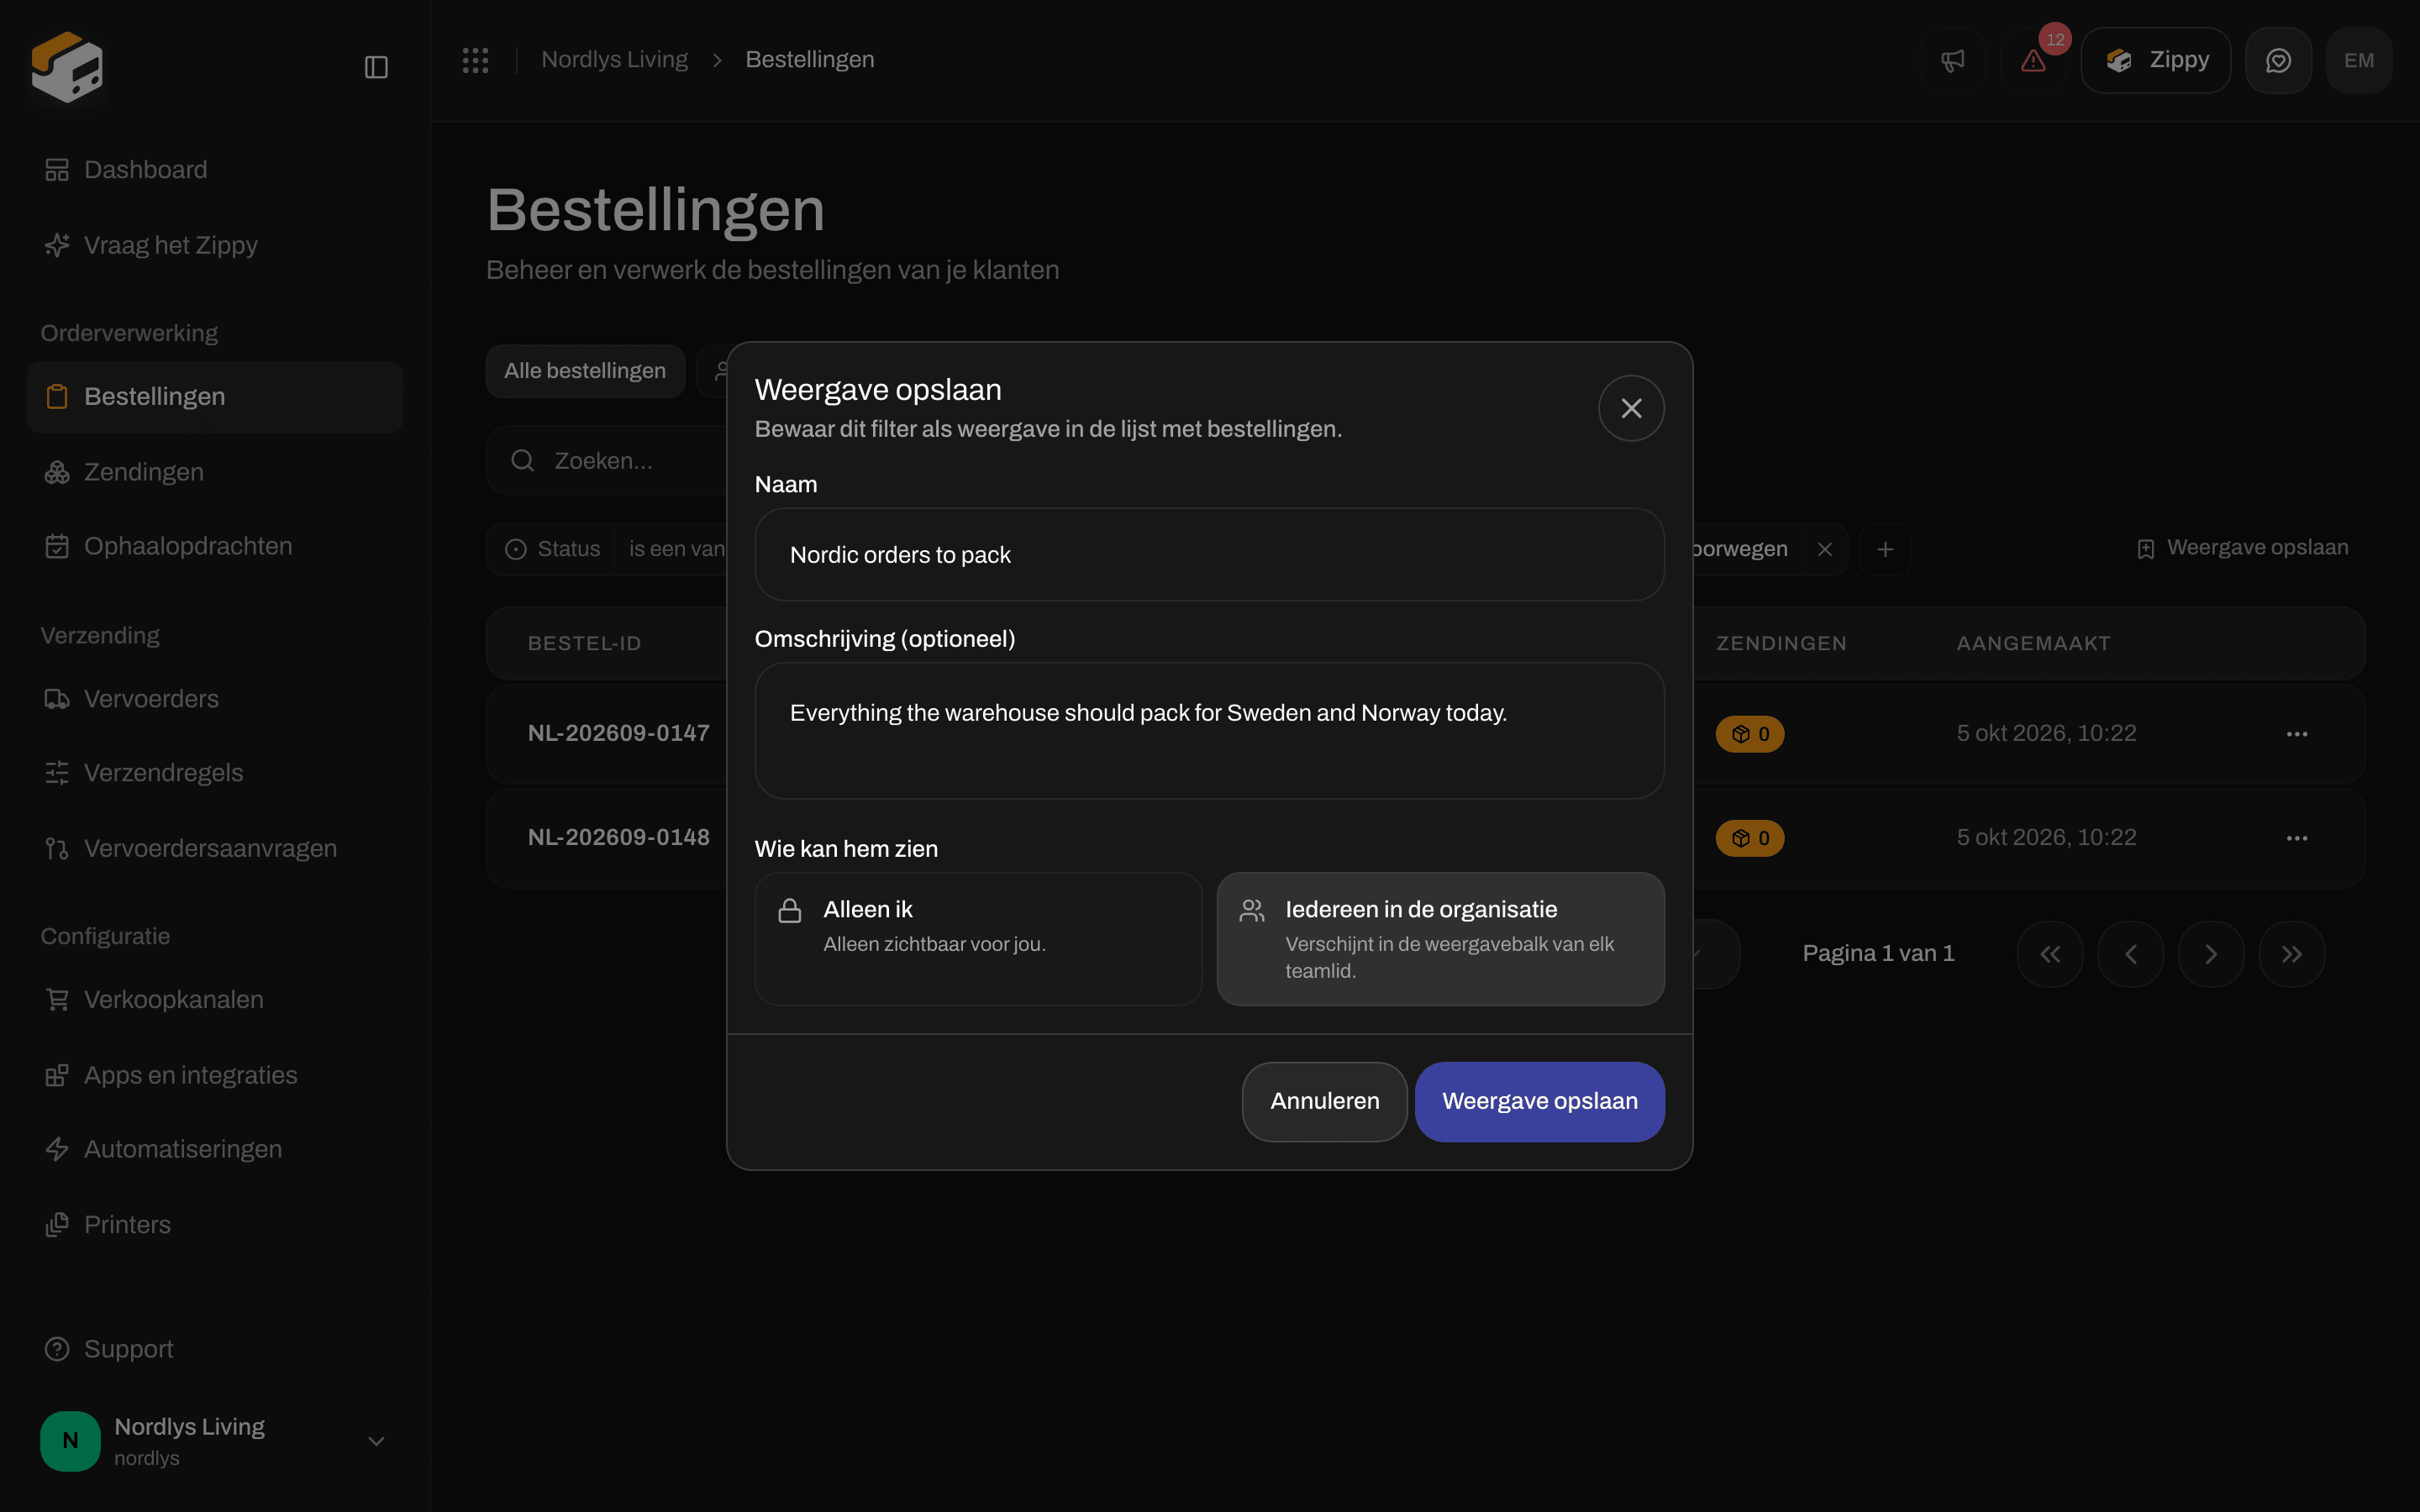Cancel with the Annuleren button

point(1324,1101)
